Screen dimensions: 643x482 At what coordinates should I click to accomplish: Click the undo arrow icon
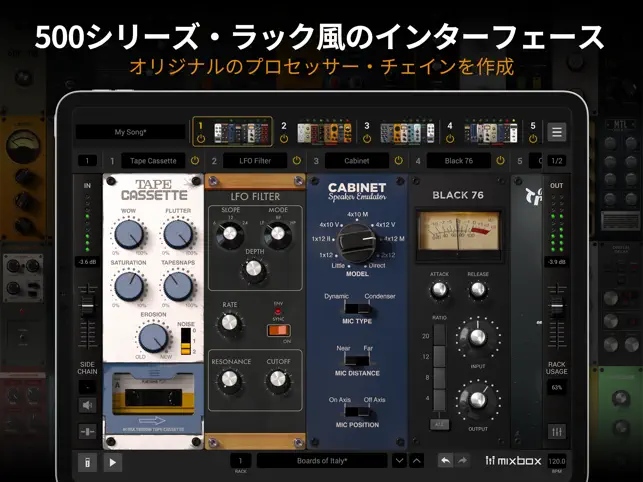[x=445, y=461]
